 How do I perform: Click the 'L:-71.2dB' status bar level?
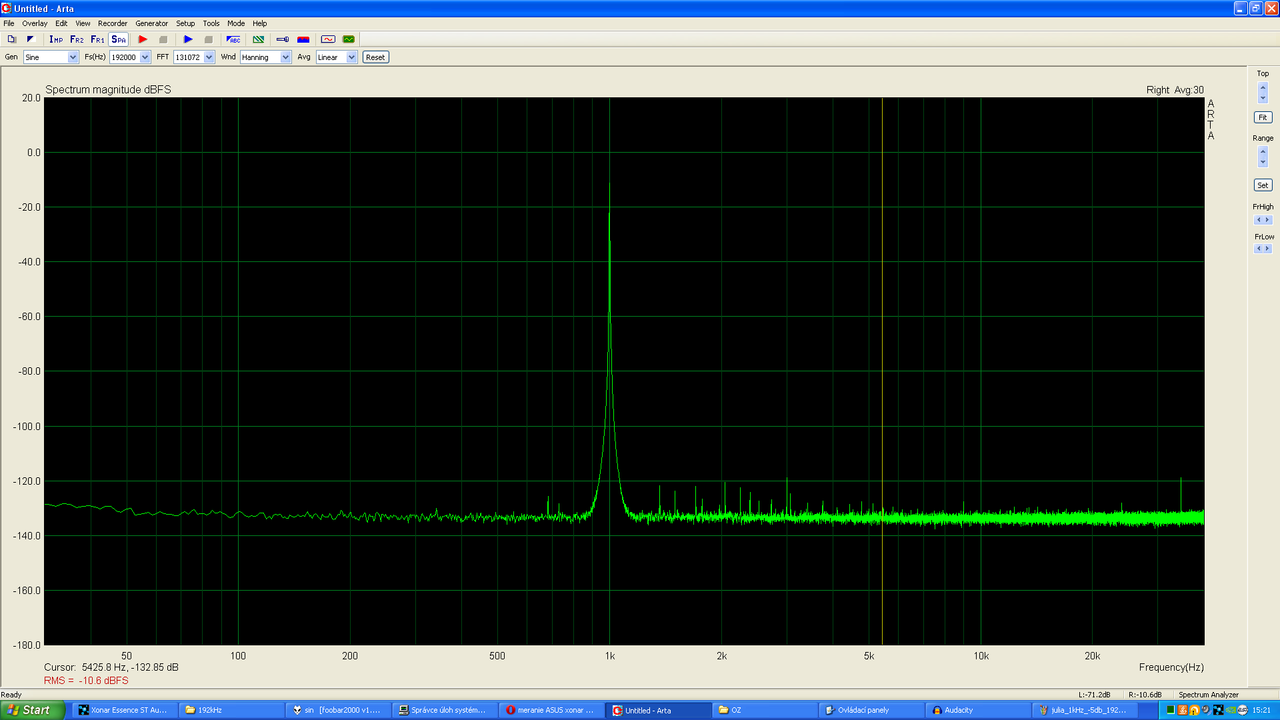point(1095,694)
